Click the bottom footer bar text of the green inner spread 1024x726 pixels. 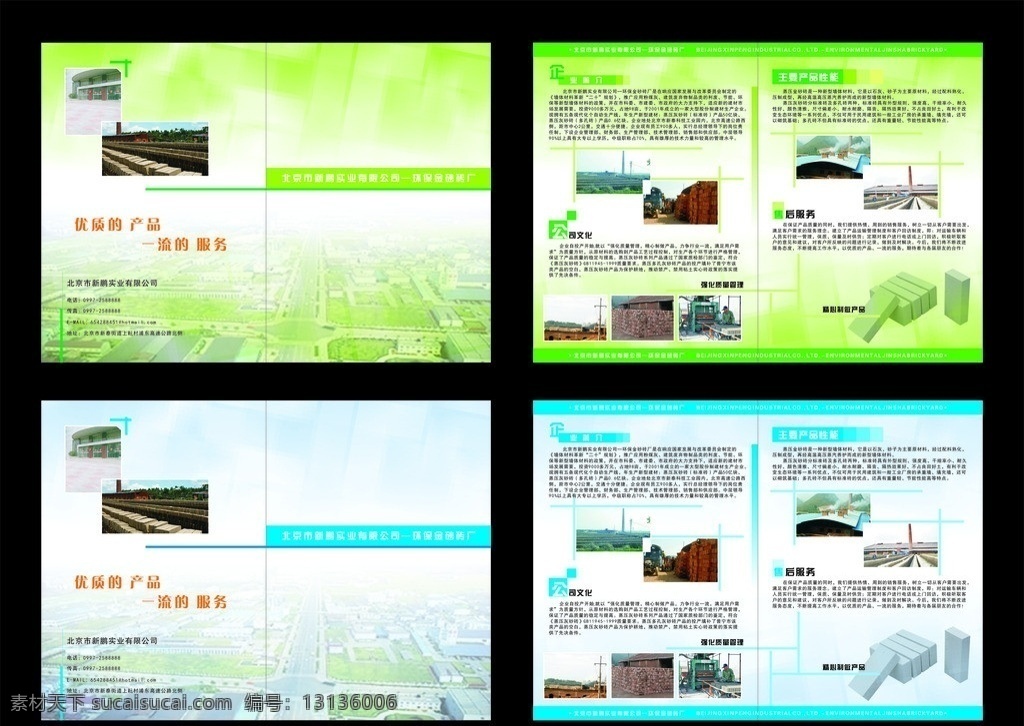click(758, 356)
